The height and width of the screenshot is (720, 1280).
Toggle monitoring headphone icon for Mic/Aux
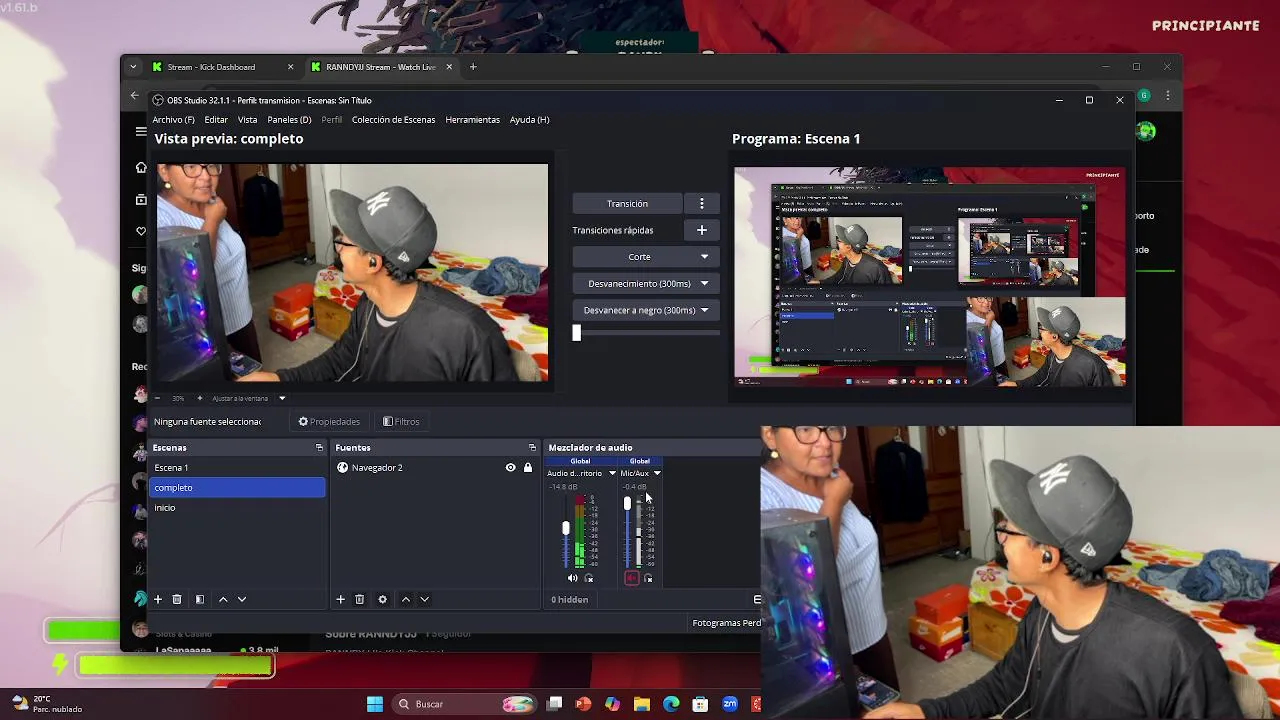coord(648,578)
